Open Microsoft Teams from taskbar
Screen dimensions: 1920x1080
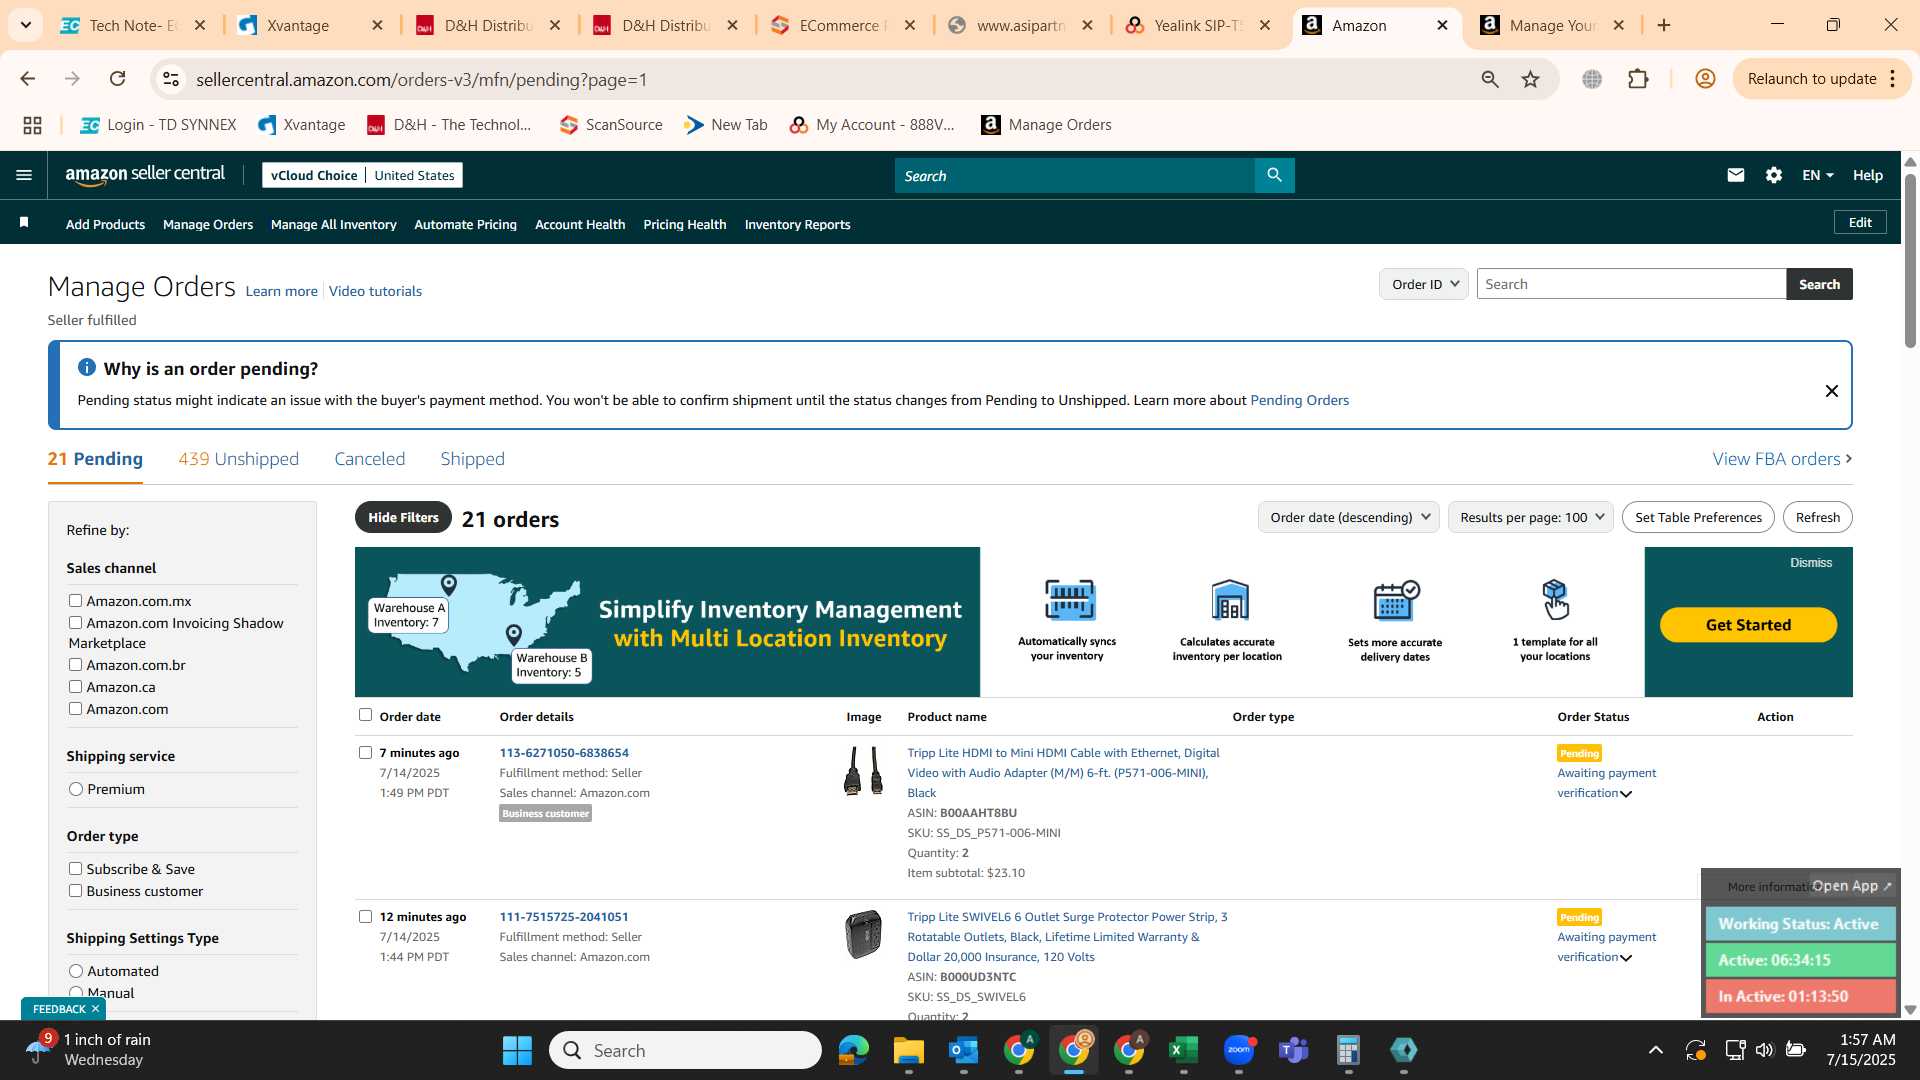(x=1294, y=1050)
